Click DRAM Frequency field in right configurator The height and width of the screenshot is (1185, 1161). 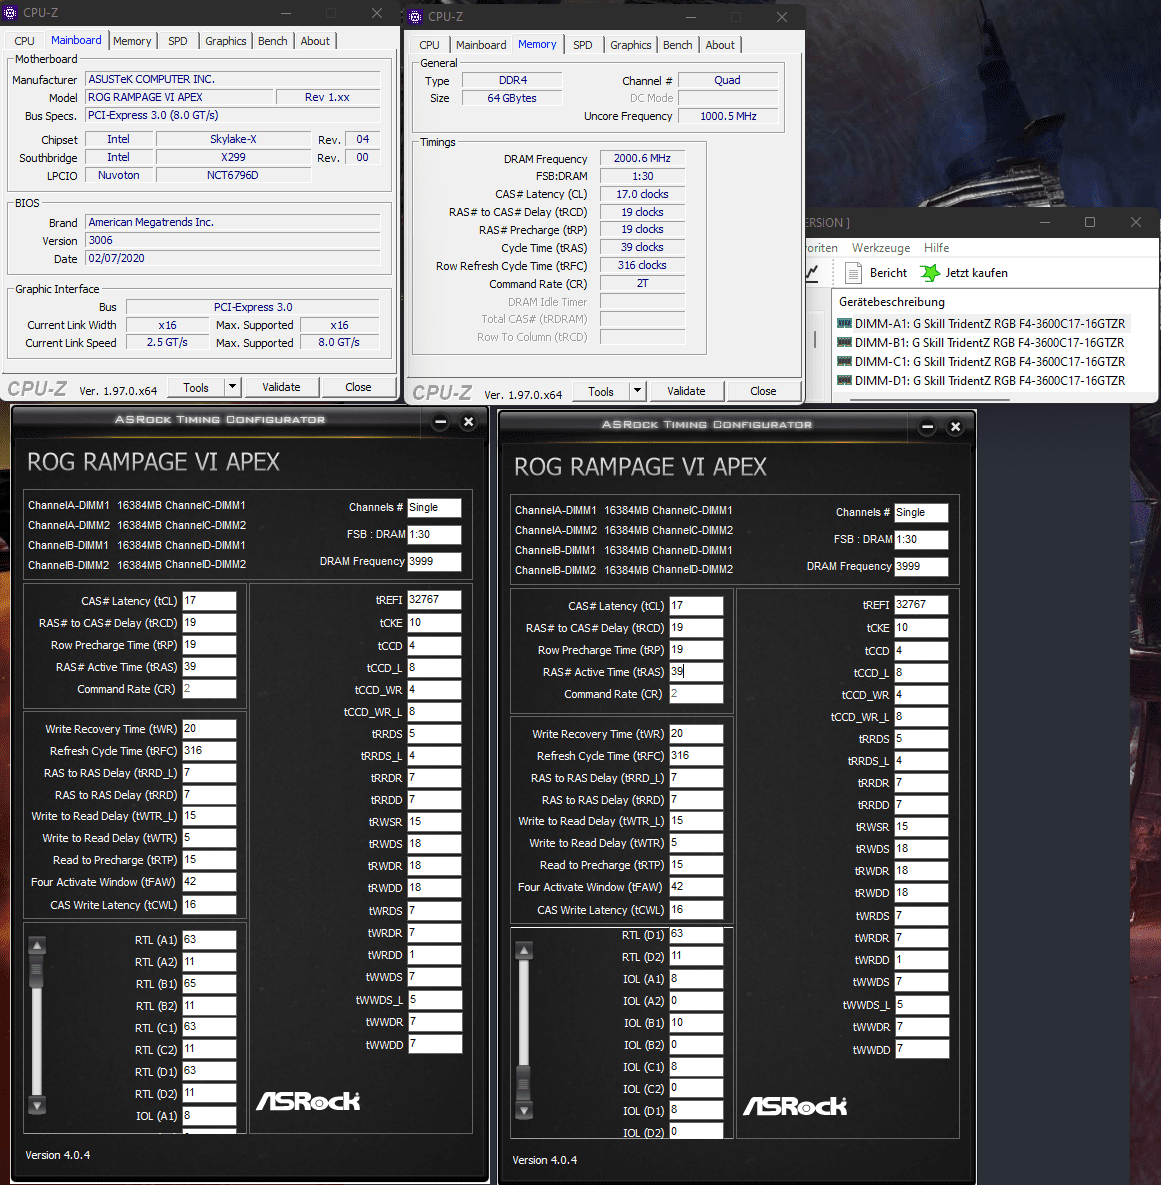pyautogui.click(x=921, y=566)
